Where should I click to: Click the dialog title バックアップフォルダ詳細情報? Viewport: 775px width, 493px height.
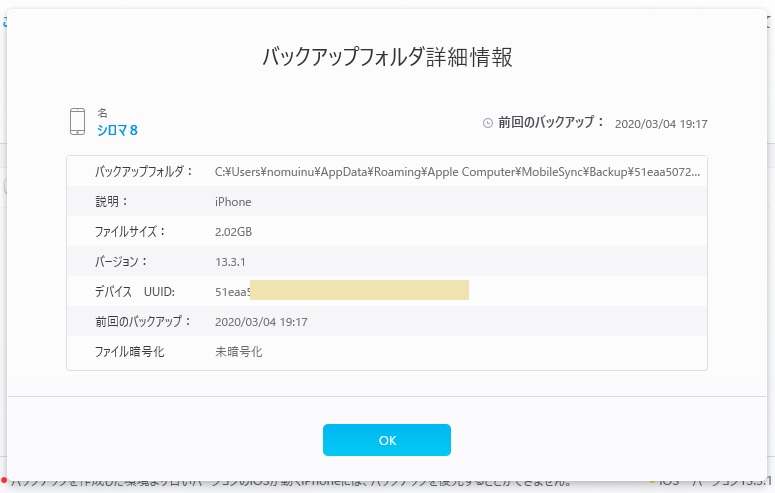click(387, 57)
